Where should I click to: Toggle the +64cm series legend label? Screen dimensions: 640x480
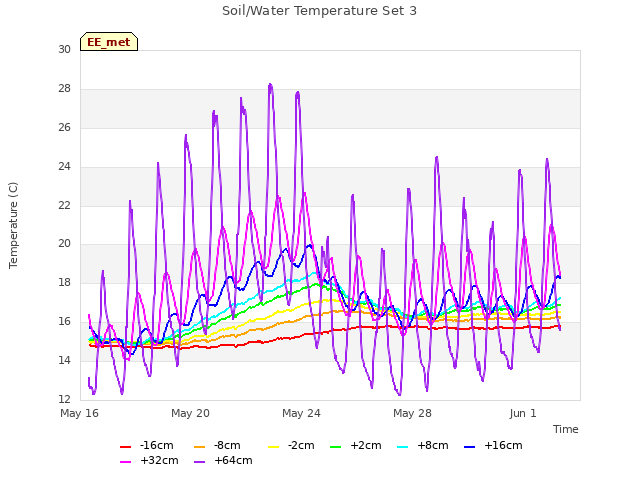tap(233, 460)
